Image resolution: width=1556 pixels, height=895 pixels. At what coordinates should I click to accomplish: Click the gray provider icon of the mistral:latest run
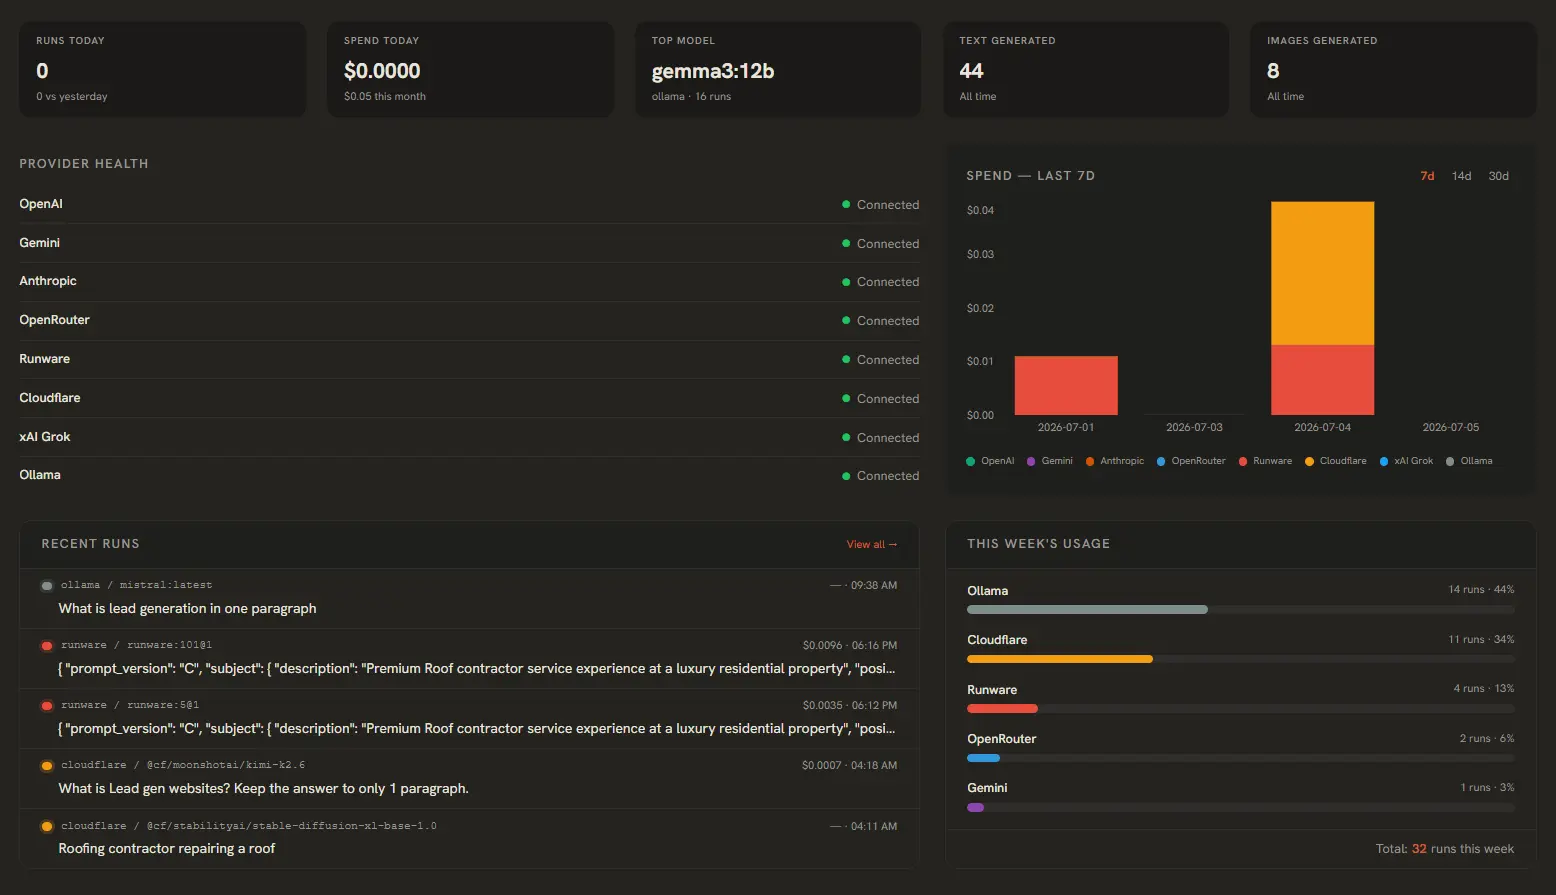tap(47, 586)
